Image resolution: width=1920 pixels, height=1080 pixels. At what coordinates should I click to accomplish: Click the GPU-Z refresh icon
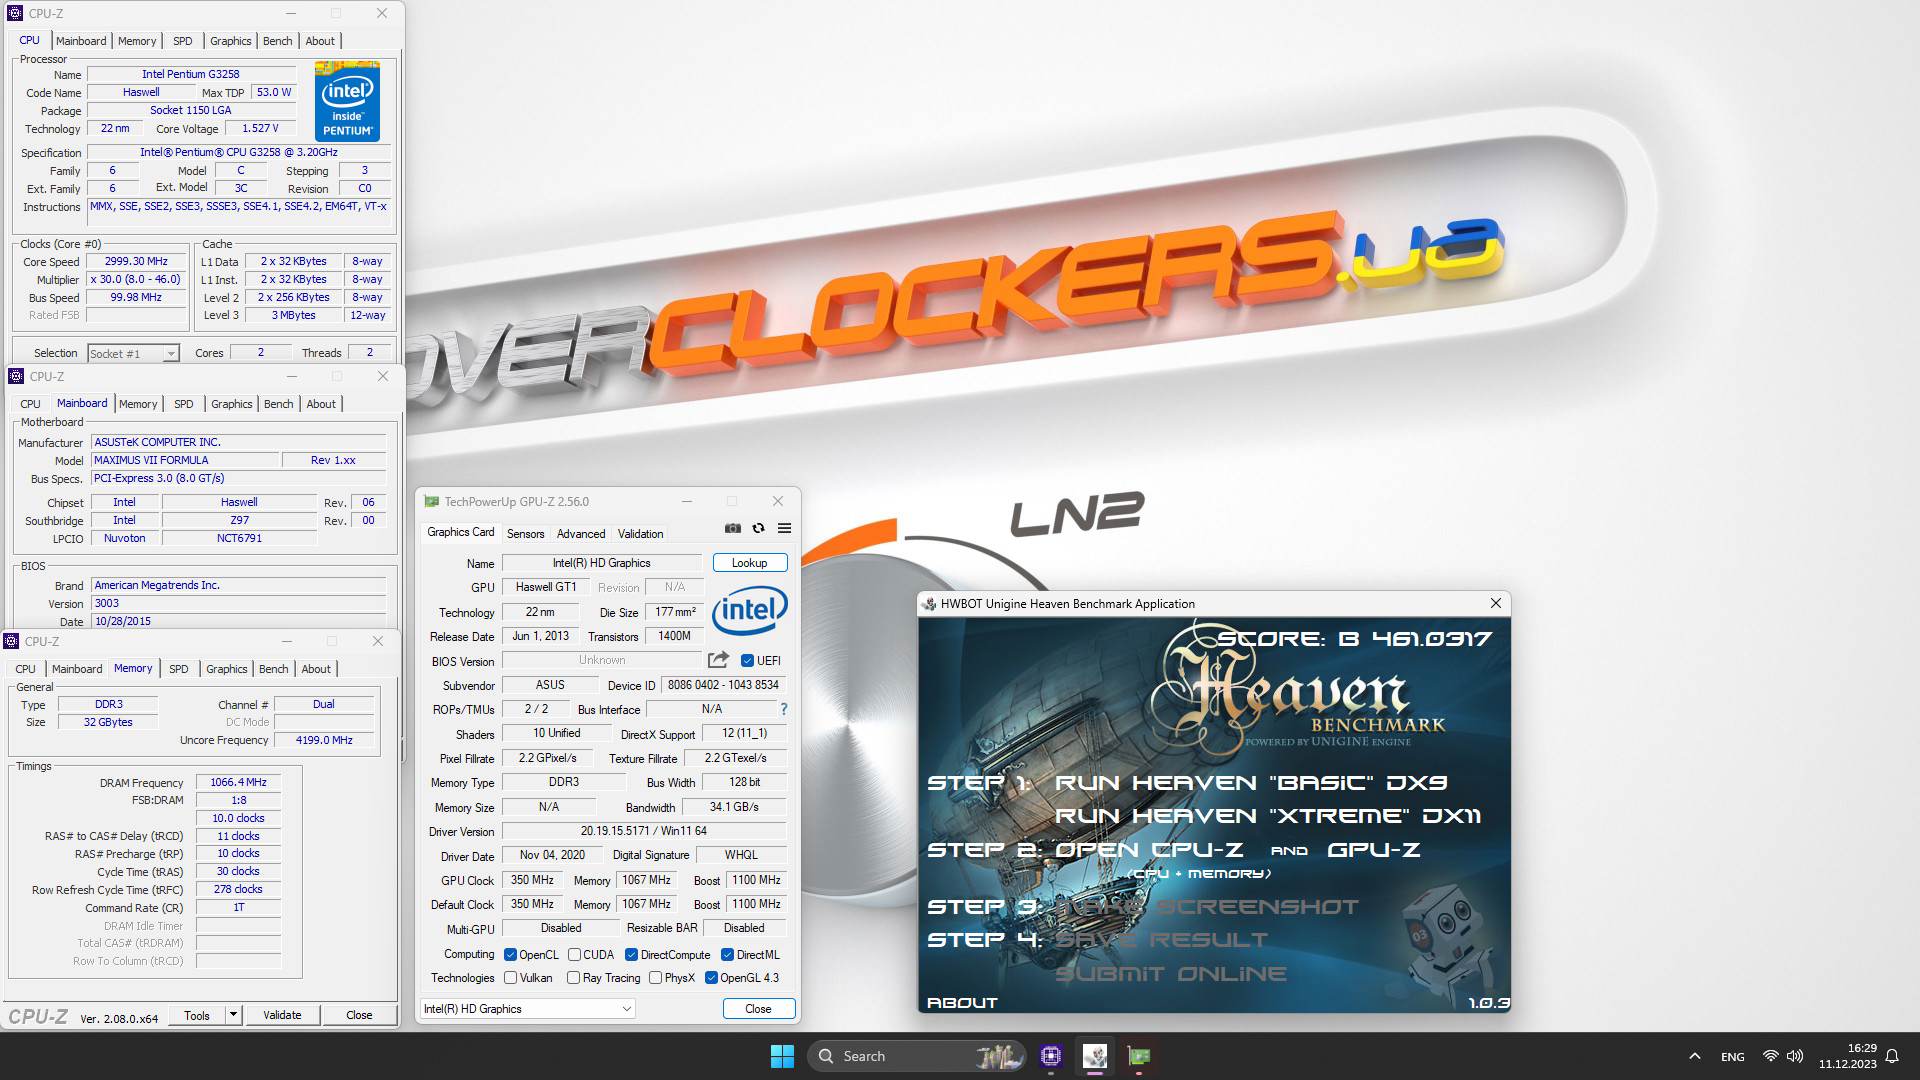[759, 528]
